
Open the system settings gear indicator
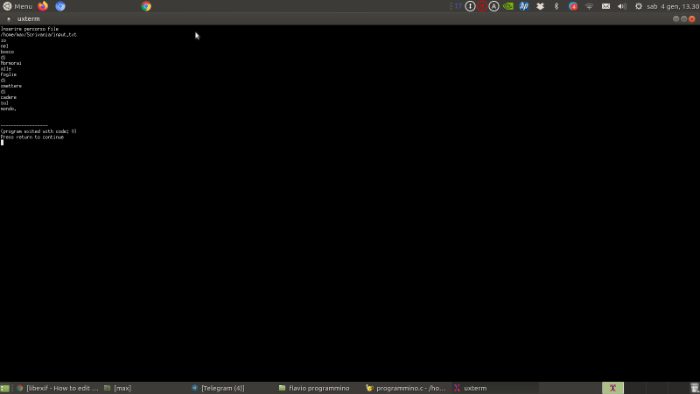pos(638,6)
